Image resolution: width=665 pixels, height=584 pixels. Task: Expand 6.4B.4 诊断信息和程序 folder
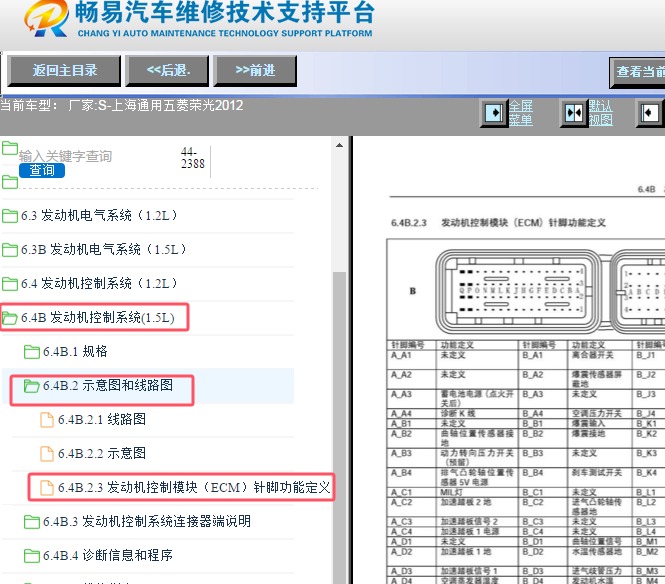108,555
